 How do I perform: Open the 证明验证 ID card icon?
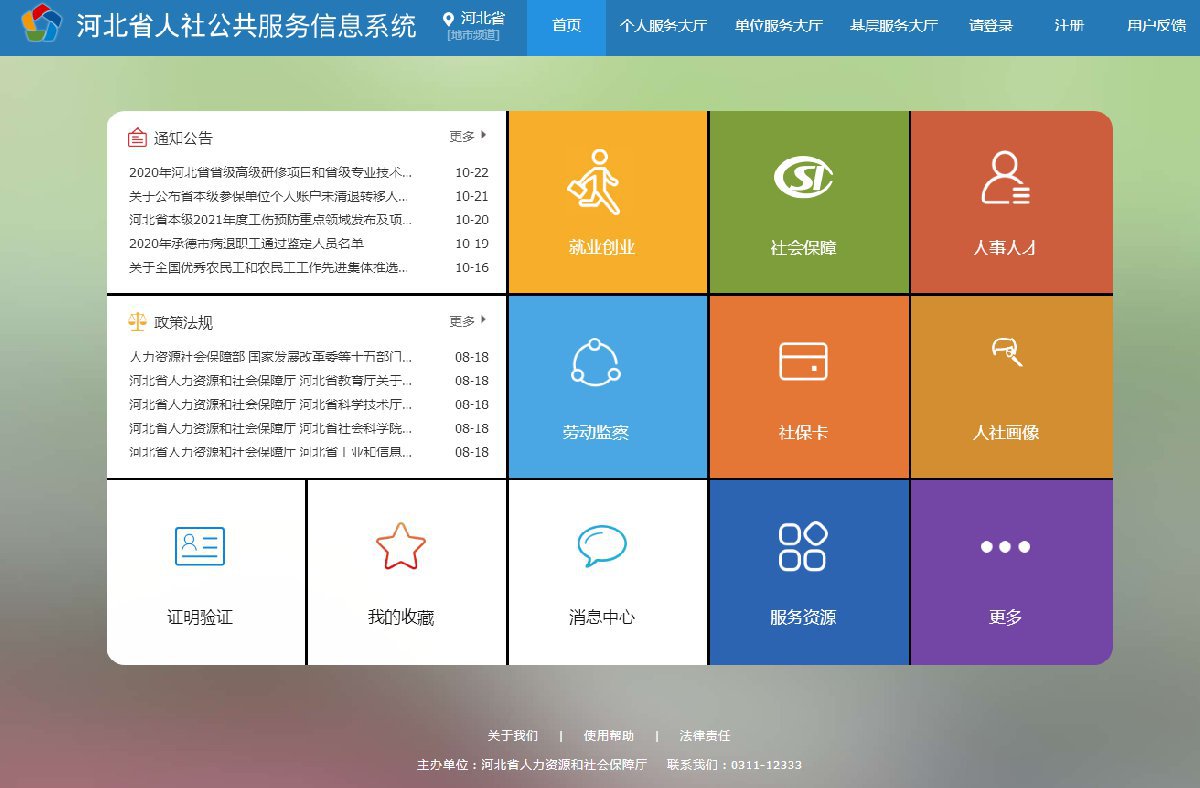(200, 546)
